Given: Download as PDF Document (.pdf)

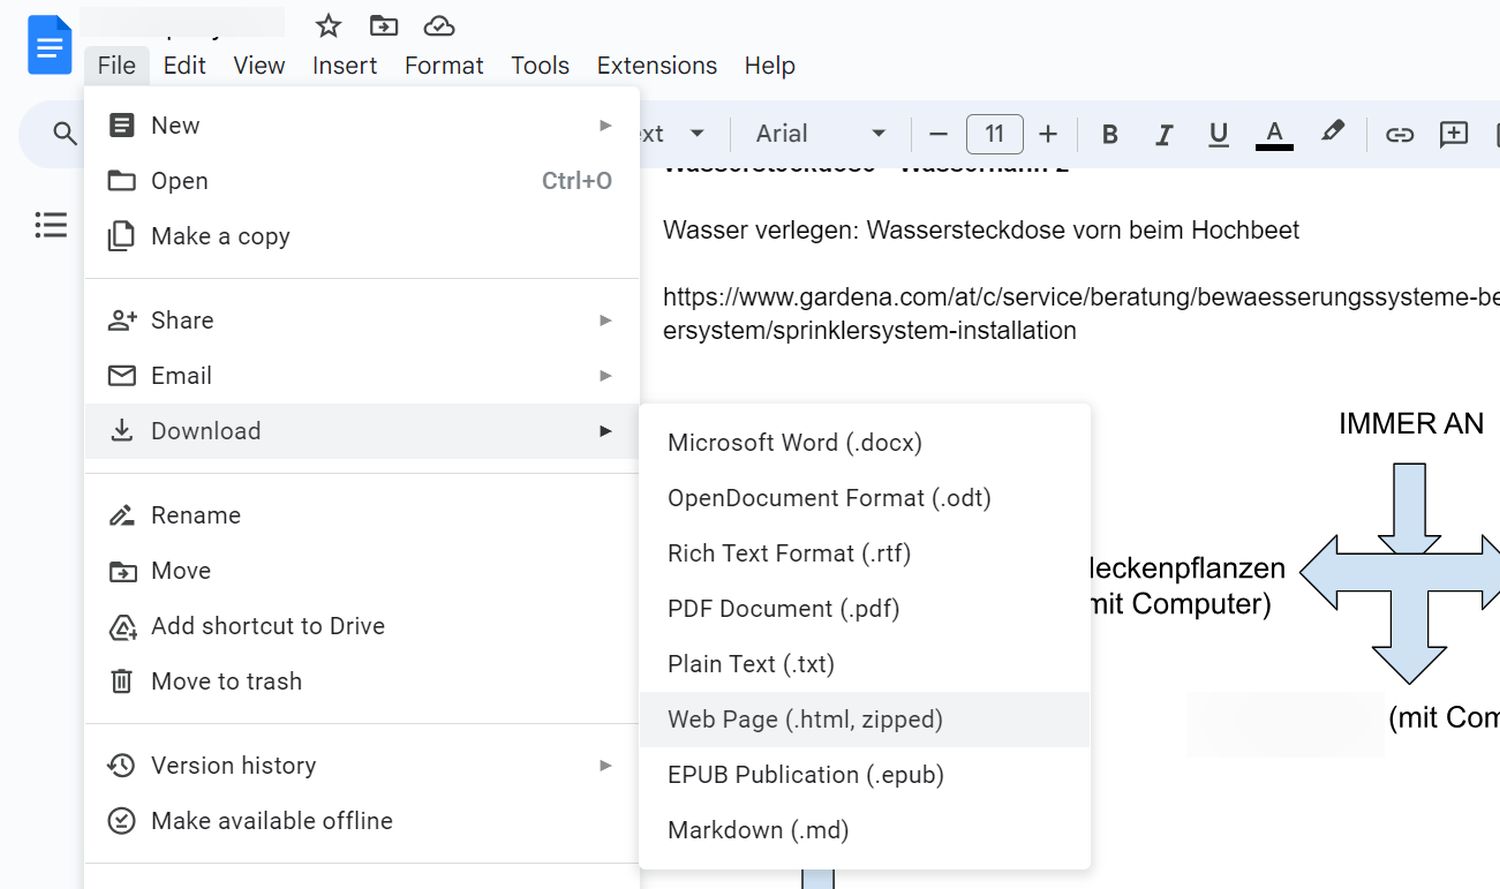Looking at the screenshot, I should pyautogui.click(x=783, y=609).
